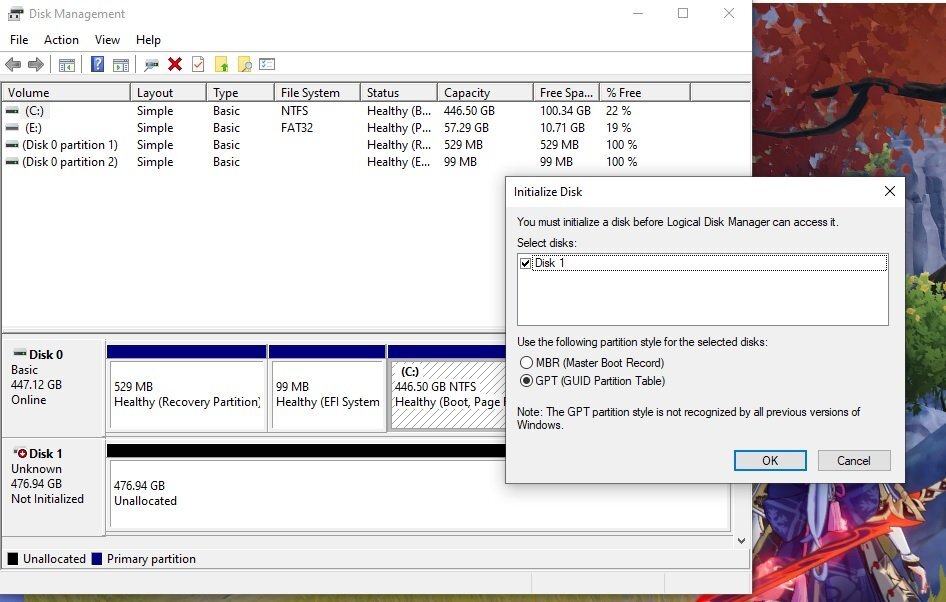Confirm with the OK button

point(770,460)
